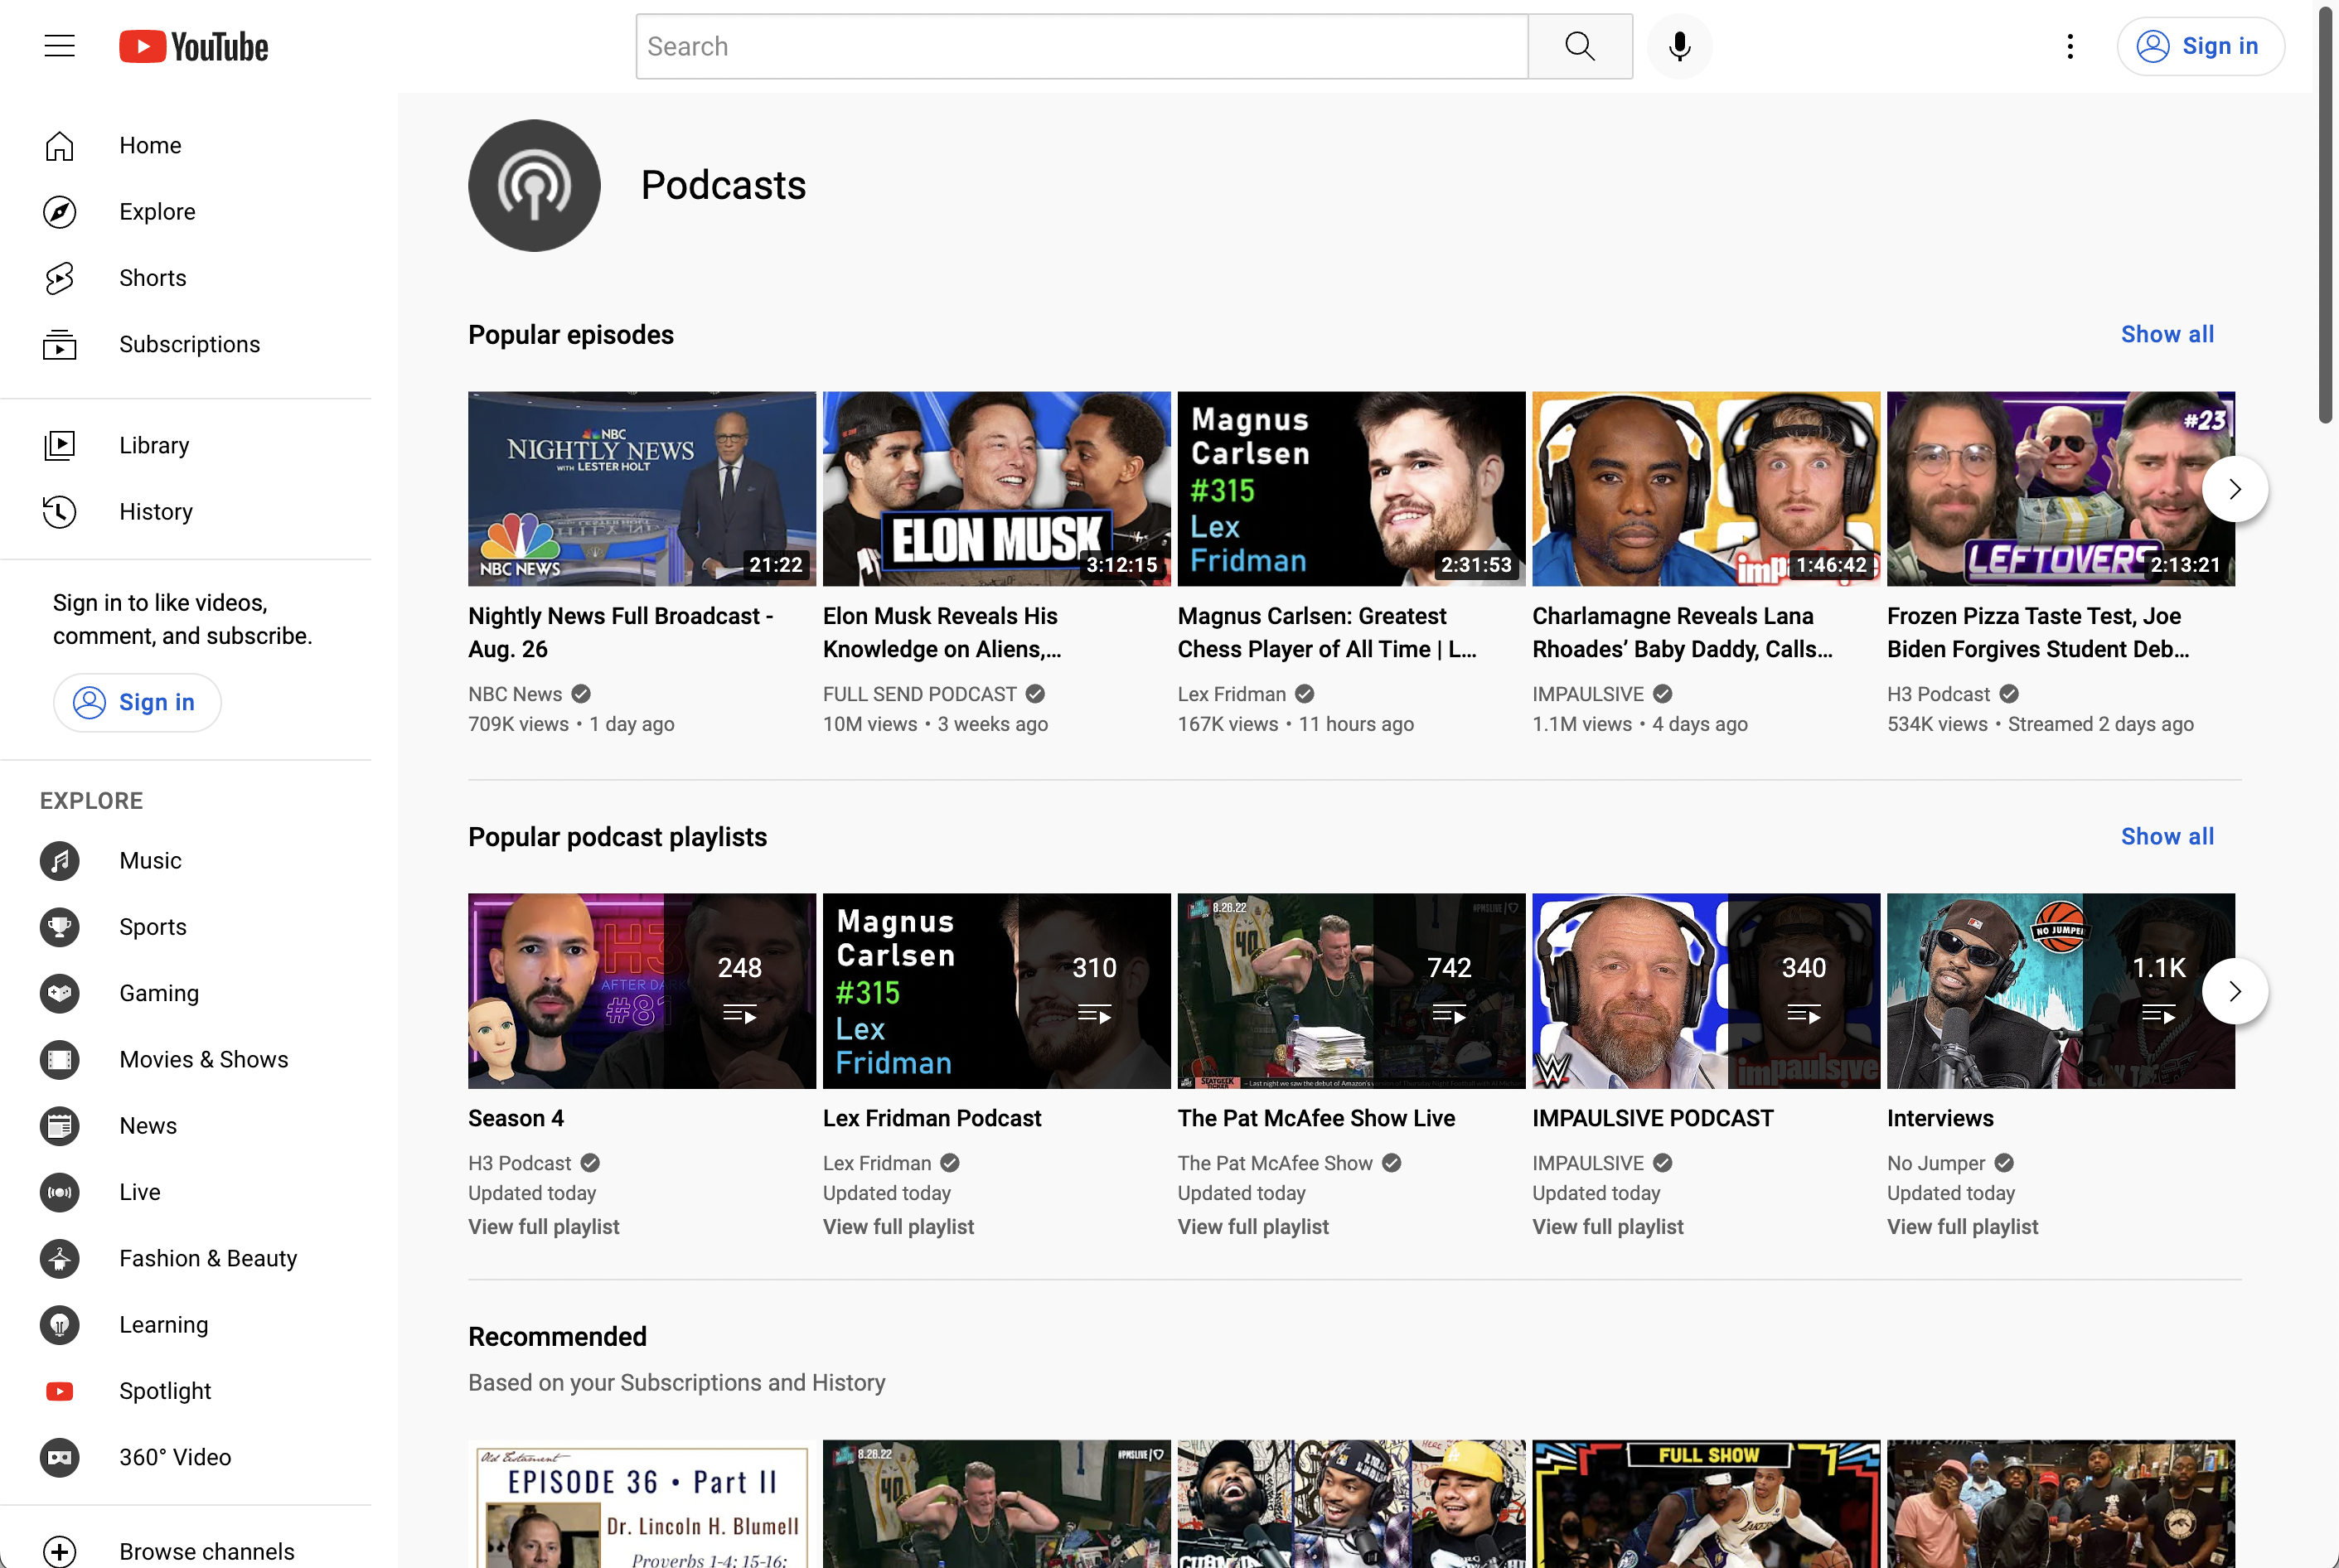
Task: Click the Spotlight icon
Action: [x=60, y=1391]
